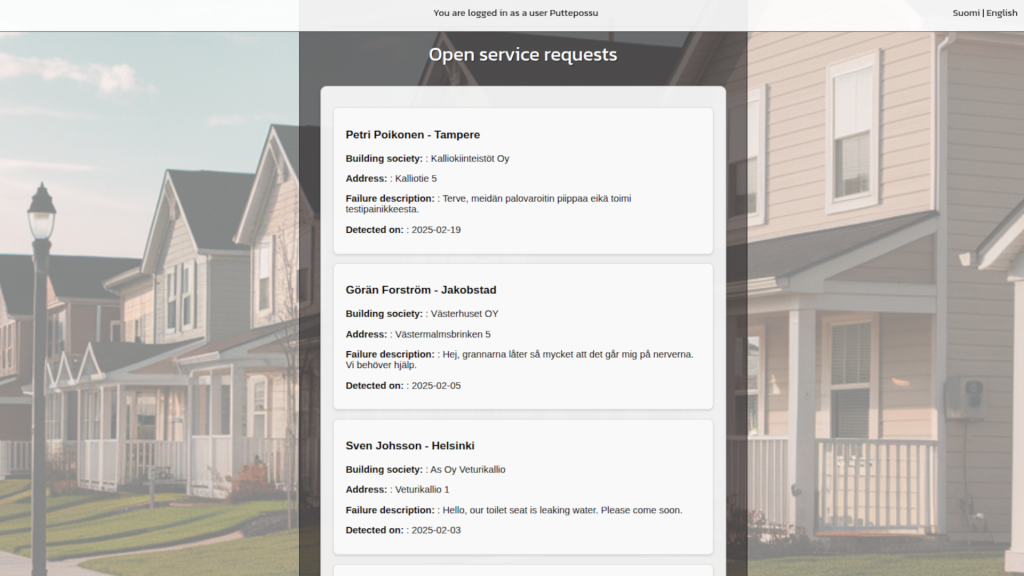Click the Open service requests heading
Image resolution: width=1024 pixels, height=576 pixels.
(522, 55)
